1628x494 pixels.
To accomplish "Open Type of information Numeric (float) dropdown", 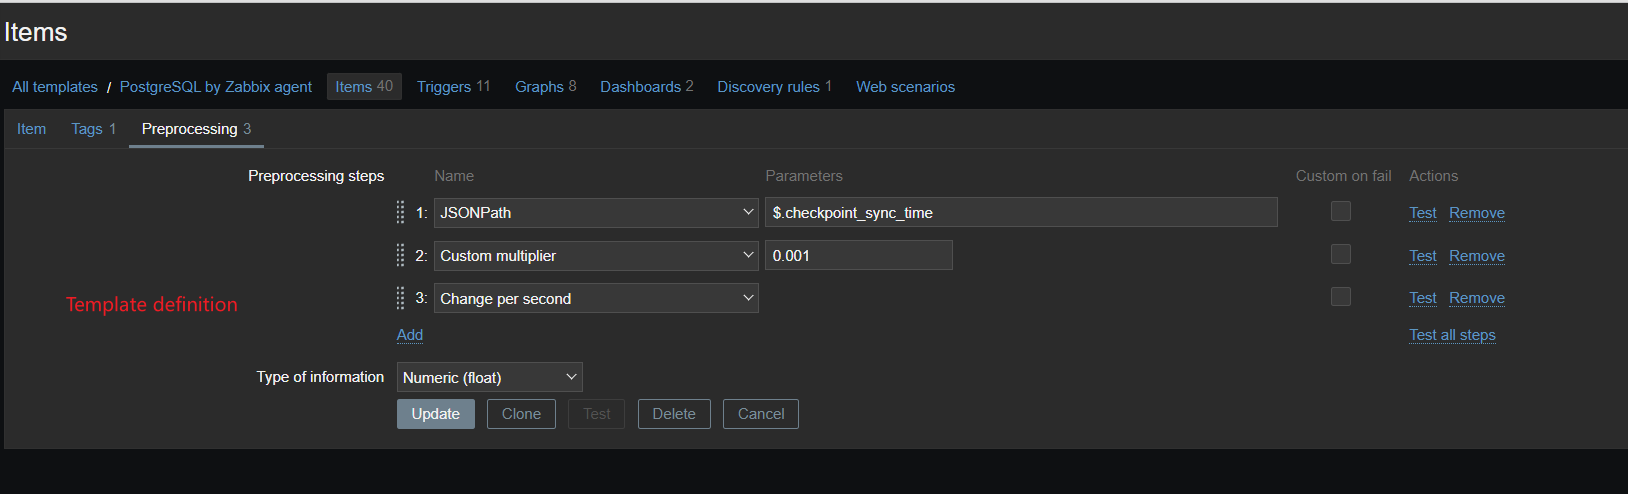I will pyautogui.click(x=489, y=377).
